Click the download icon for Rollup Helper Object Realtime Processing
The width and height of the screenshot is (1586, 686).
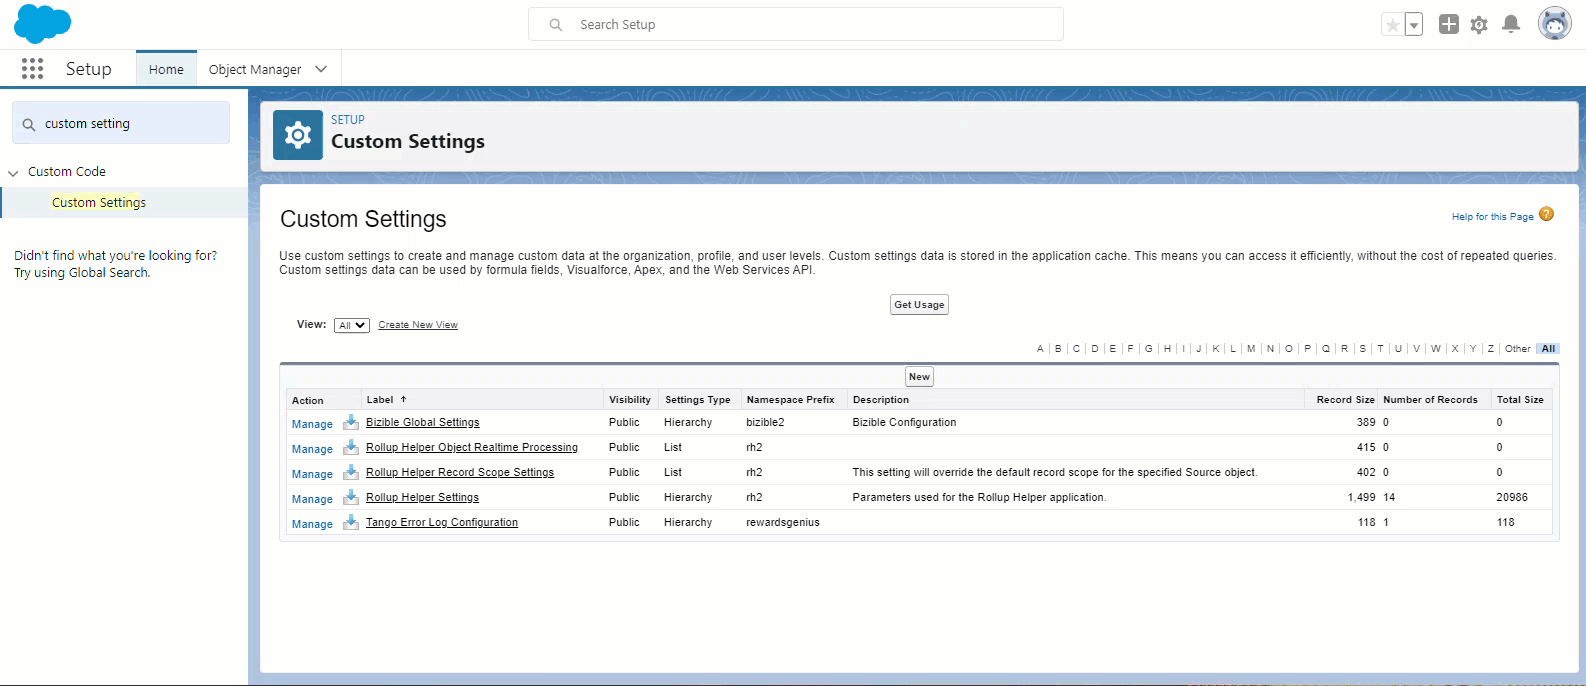pyautogui.click(x=351, y=447)
